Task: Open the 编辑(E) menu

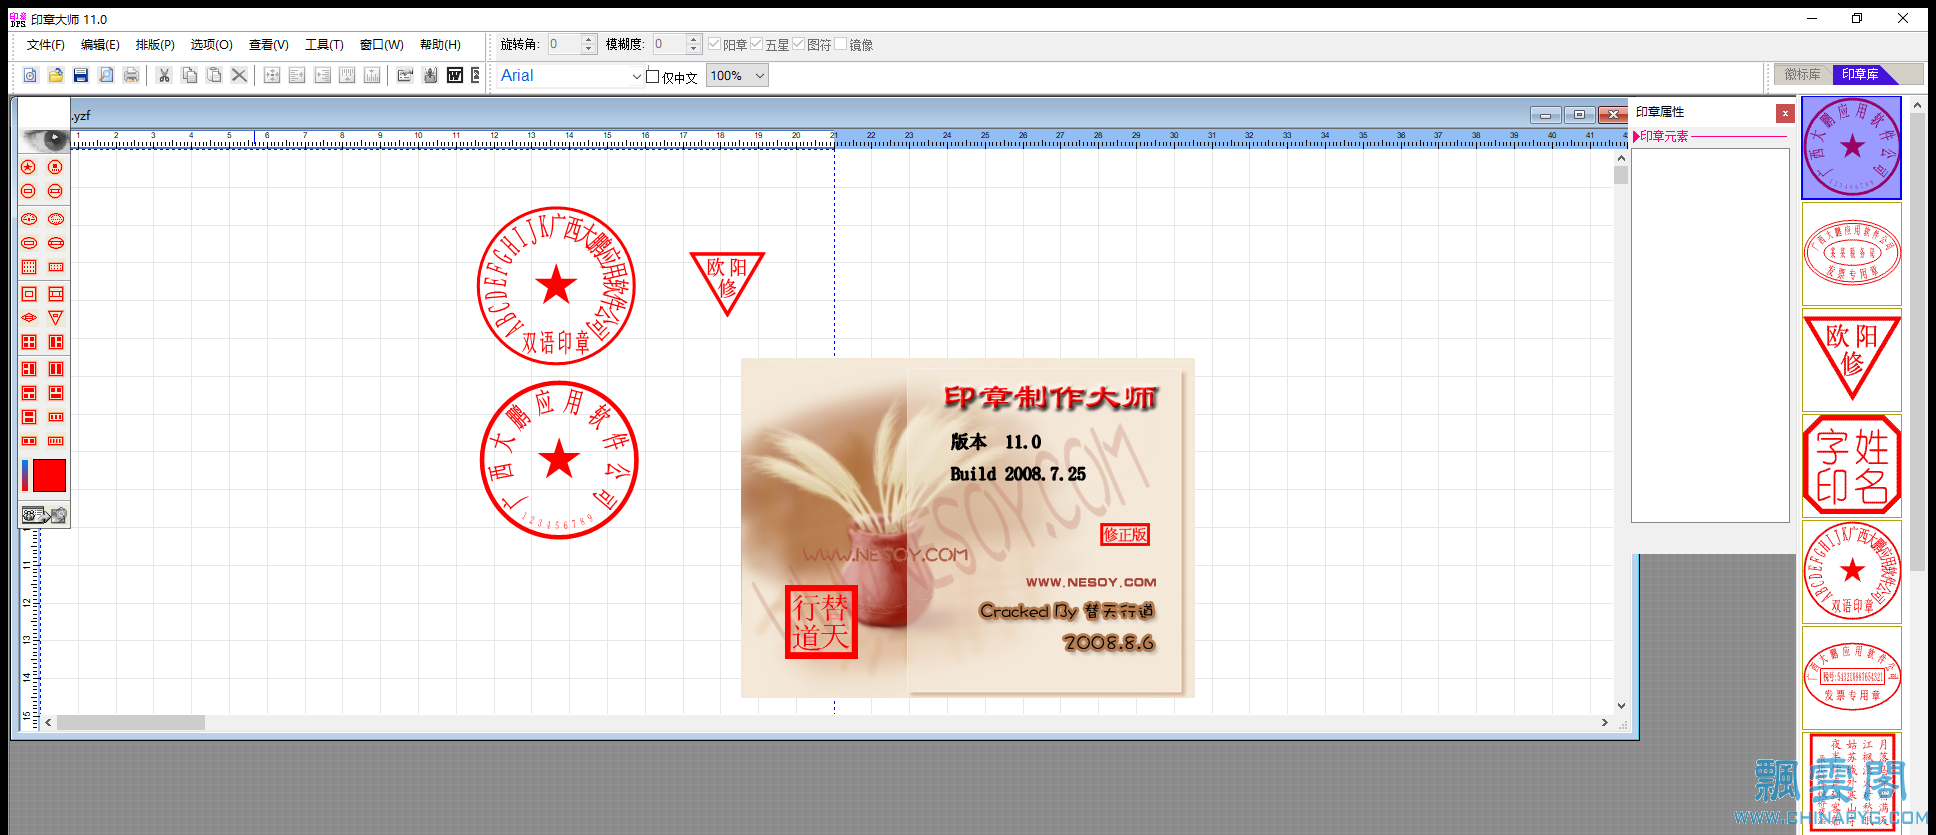Action: point(100,45)
